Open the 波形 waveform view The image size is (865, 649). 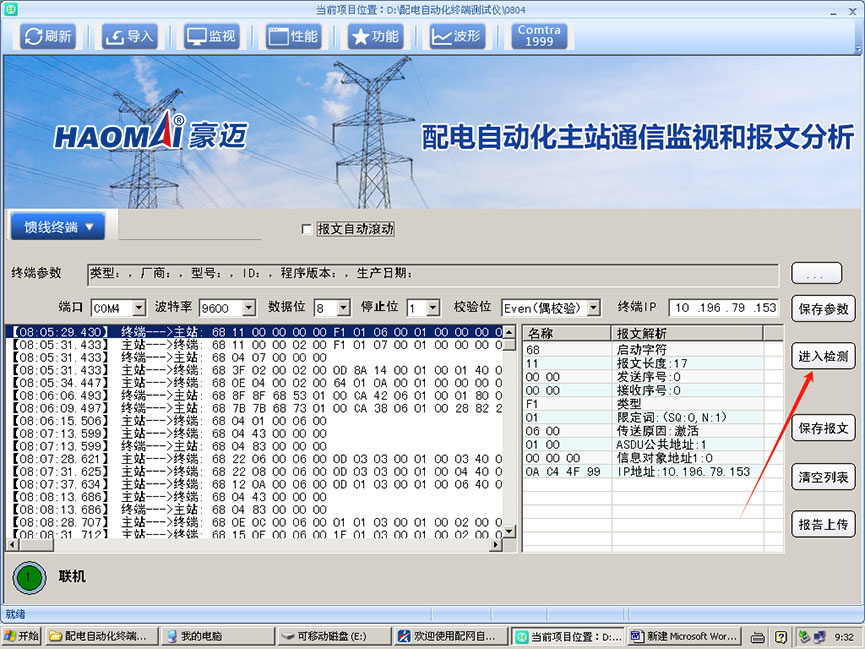pyautogui.click(x=456, y=37)
